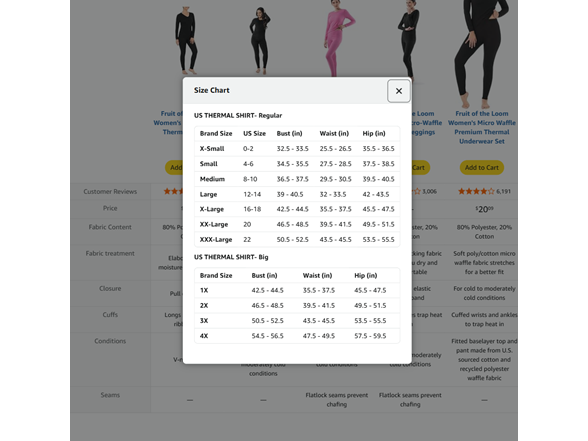Click Add to Cart under the rightmost product
The width and height of the screenshot is (588, 441).
click(x=482, y=168)
